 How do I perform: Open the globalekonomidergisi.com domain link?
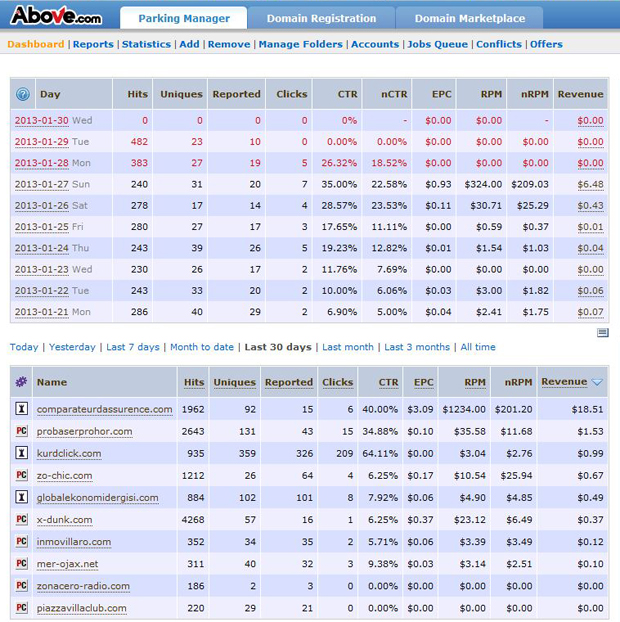(x=98, y=497)
